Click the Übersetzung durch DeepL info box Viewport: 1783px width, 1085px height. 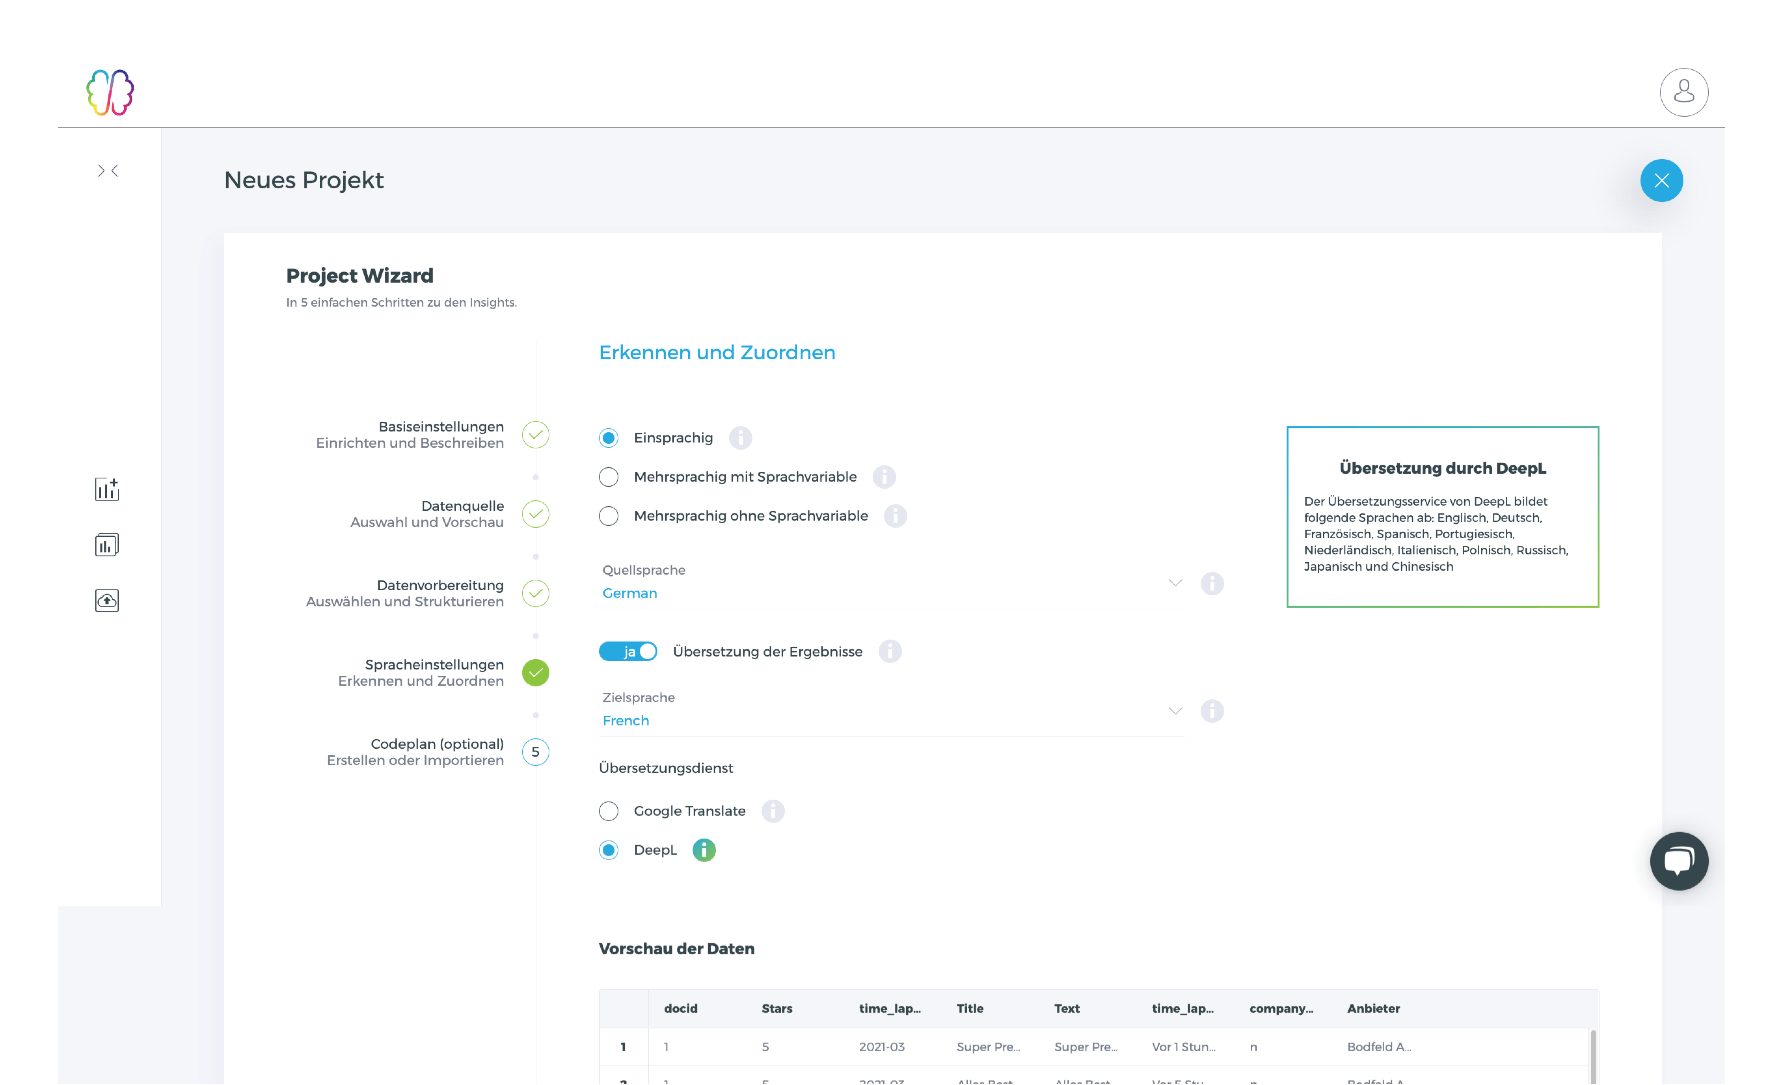[x=1443, y=517]
